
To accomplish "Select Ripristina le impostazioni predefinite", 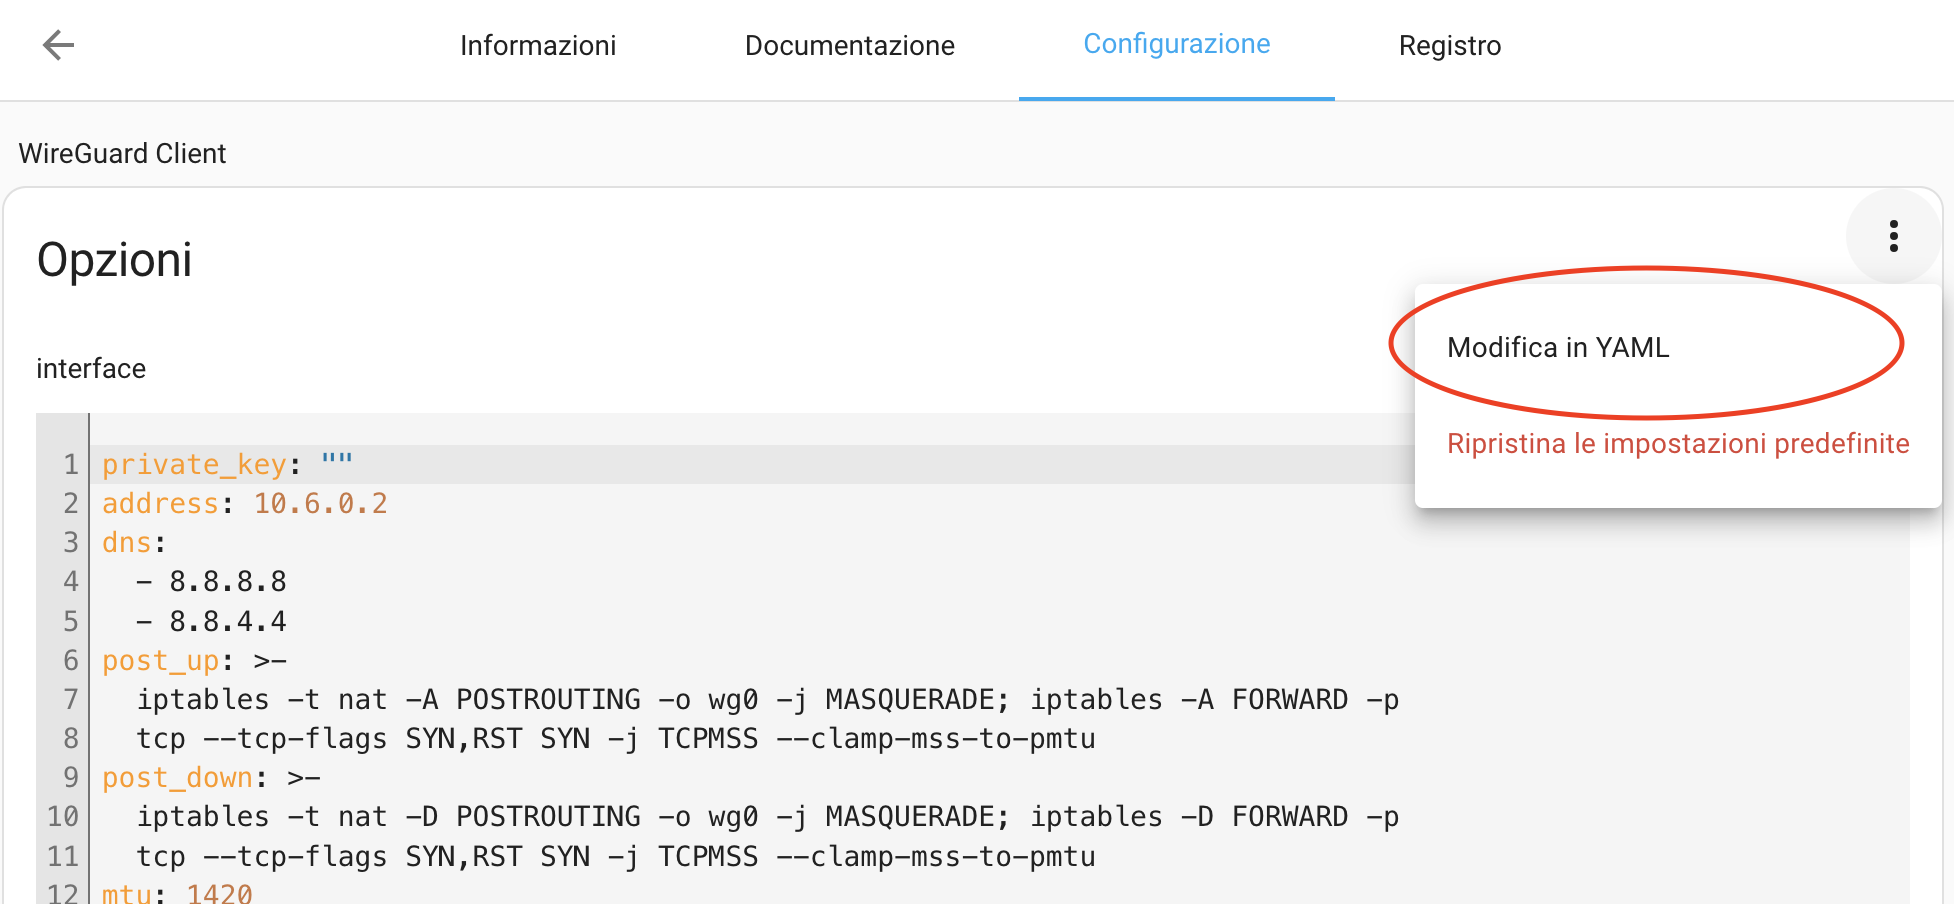I will [x=1678, y=443].
